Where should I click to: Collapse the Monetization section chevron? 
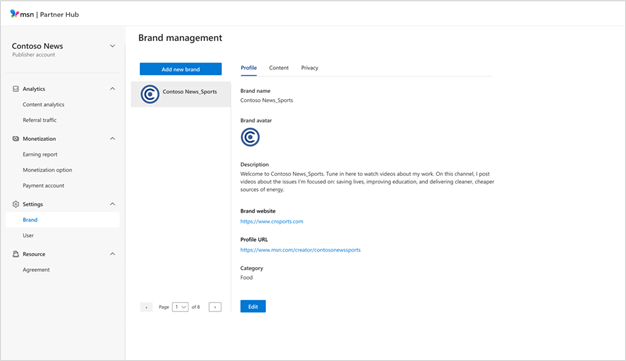coord(113,139)
